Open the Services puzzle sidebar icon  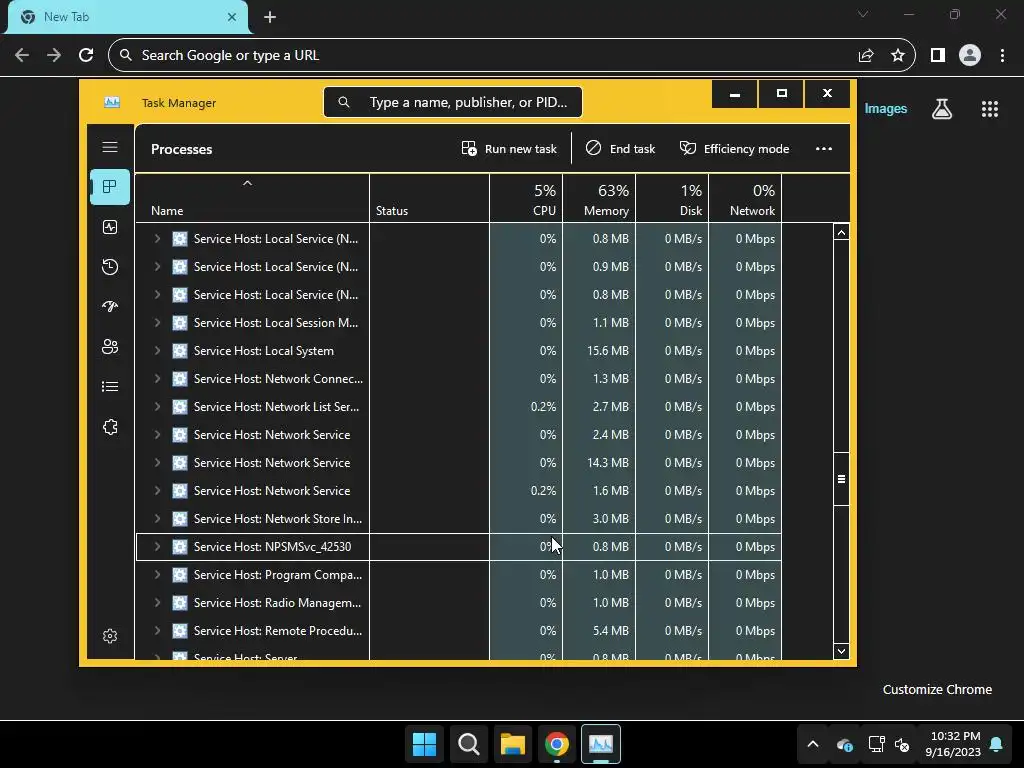110,426
